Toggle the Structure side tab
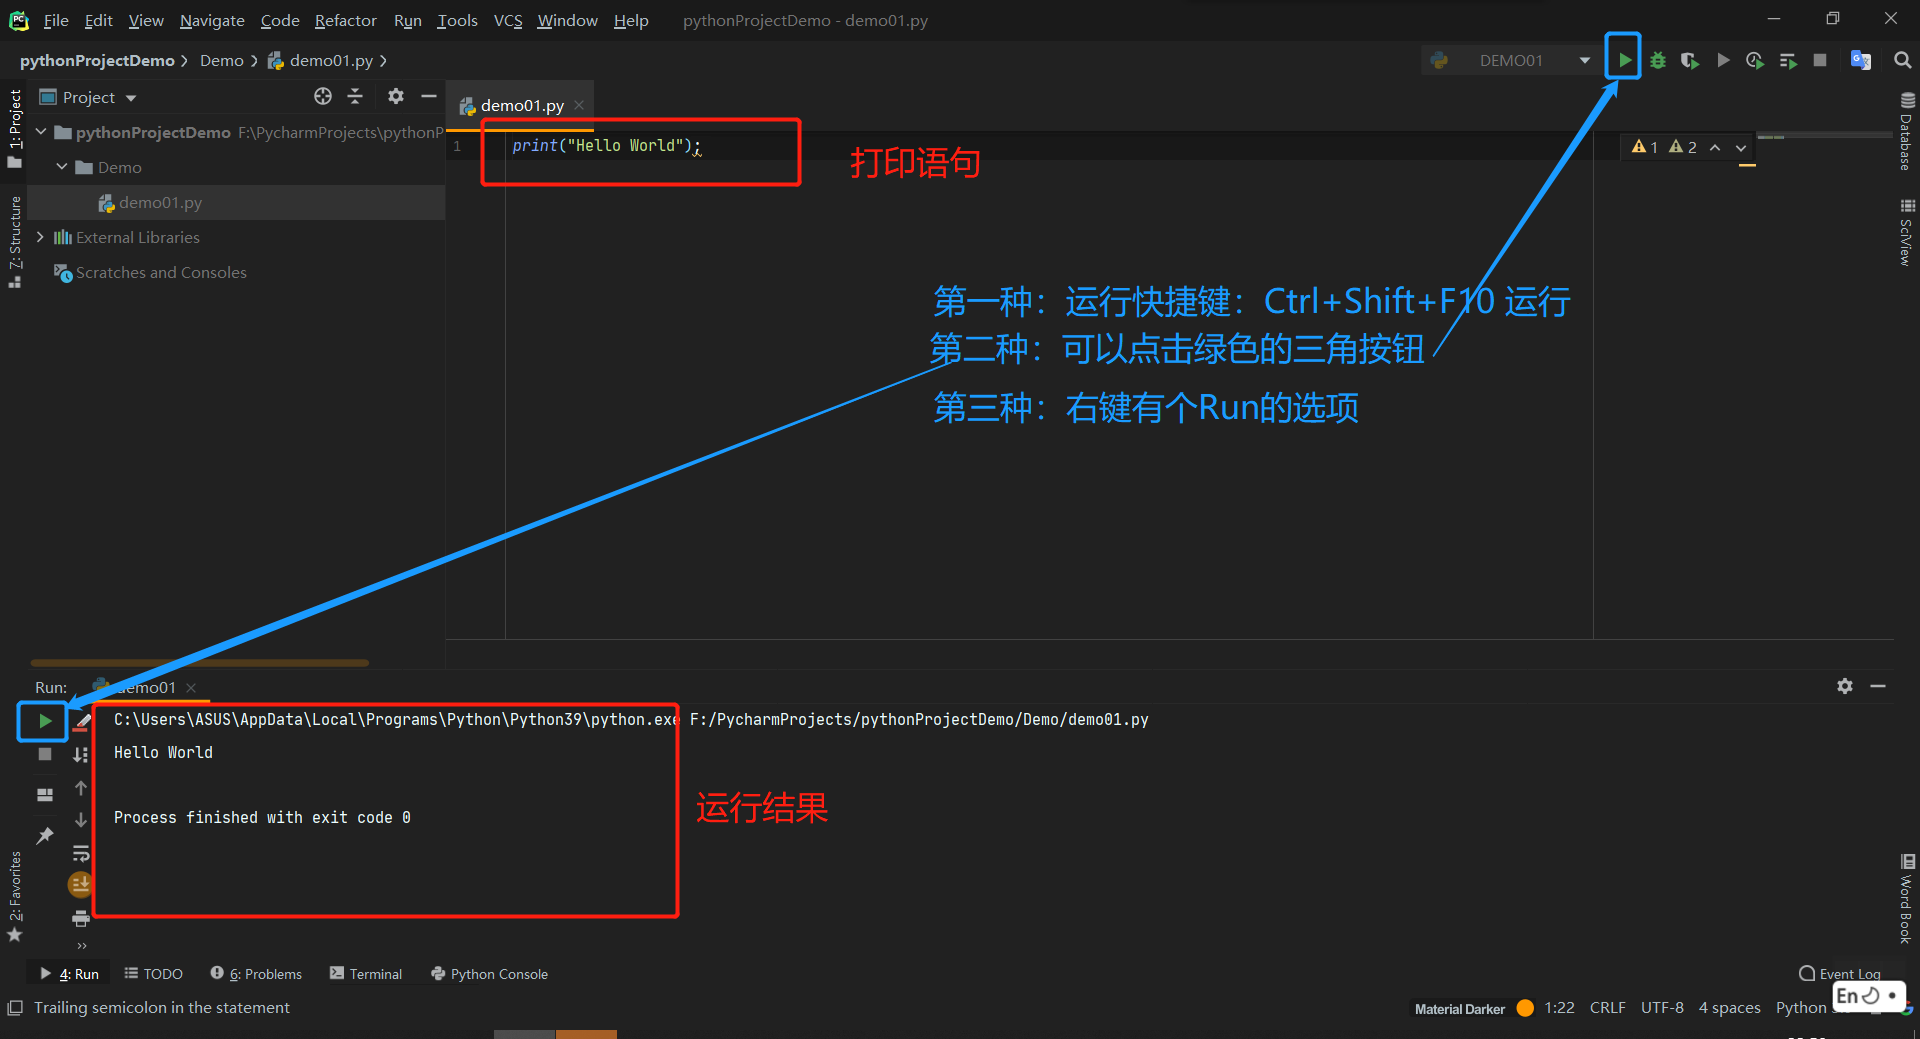This screenshot has width=1920, height=1039. click(15, 242)
